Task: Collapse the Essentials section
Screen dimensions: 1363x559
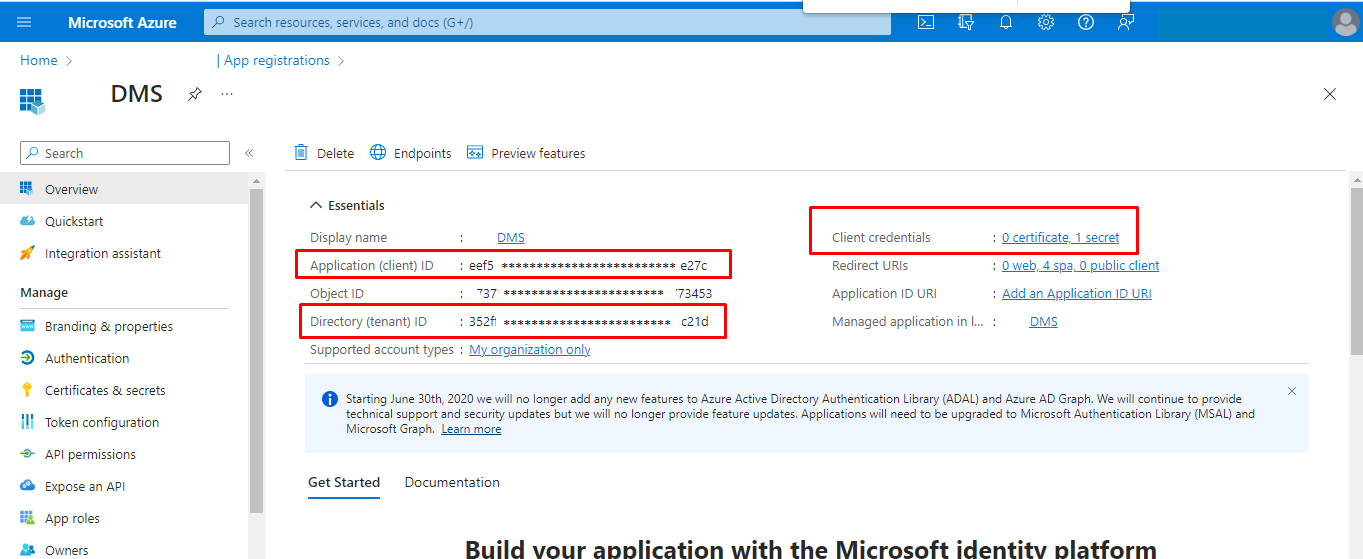Action: tap(316, 205)
